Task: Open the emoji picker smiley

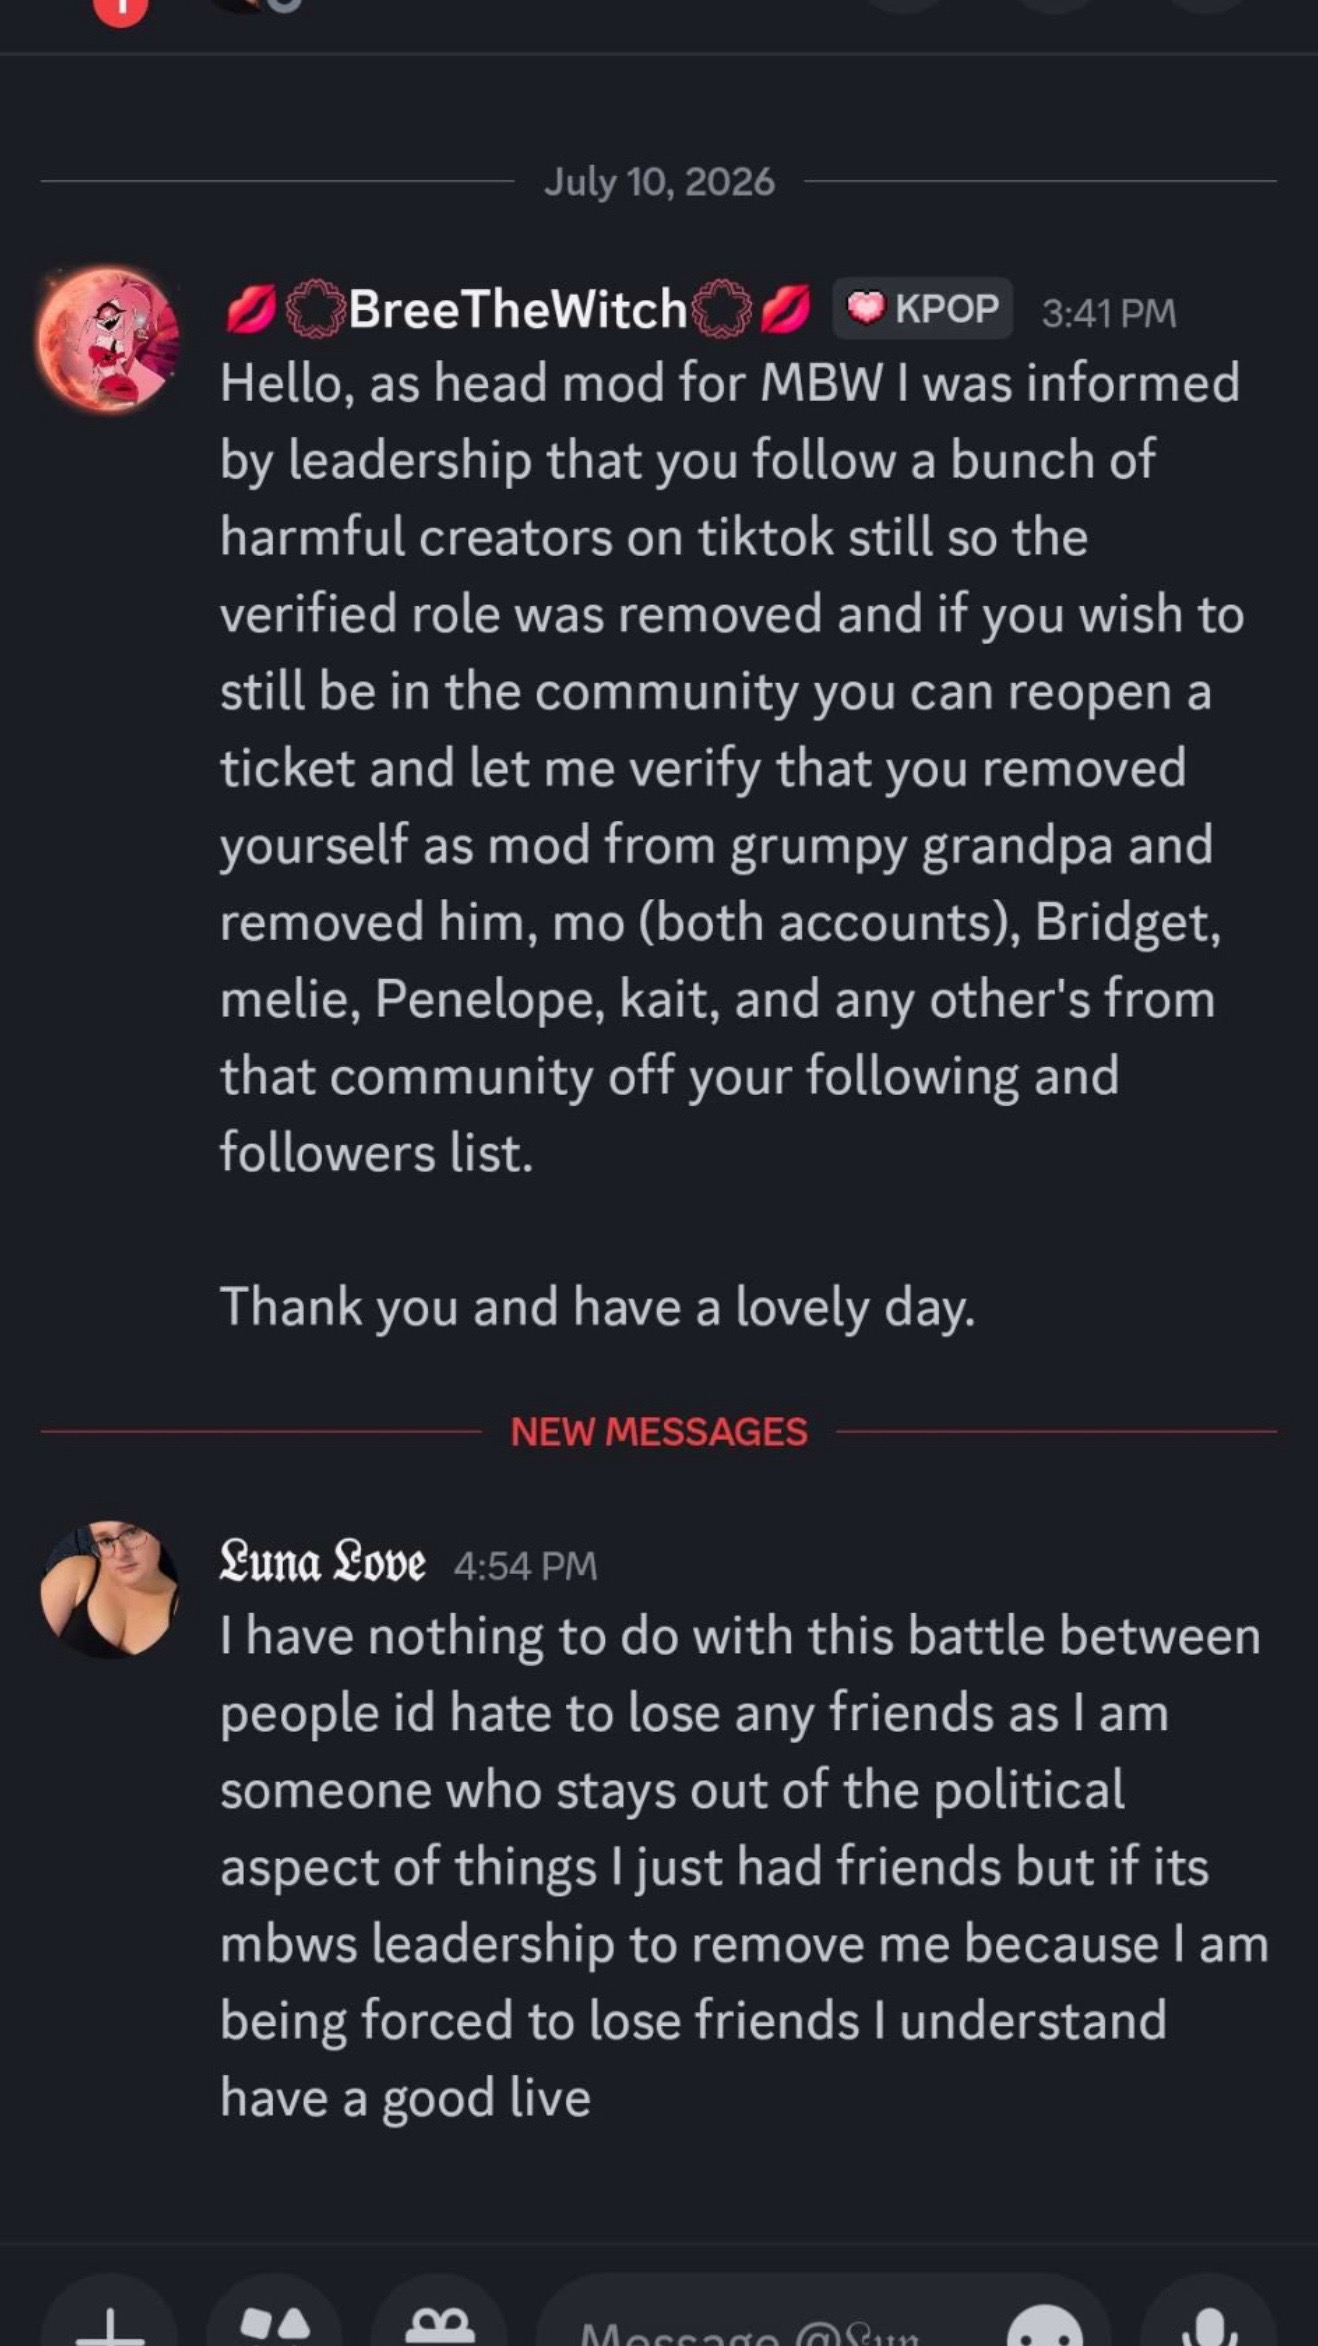Action: (x=1046, y=2322)
